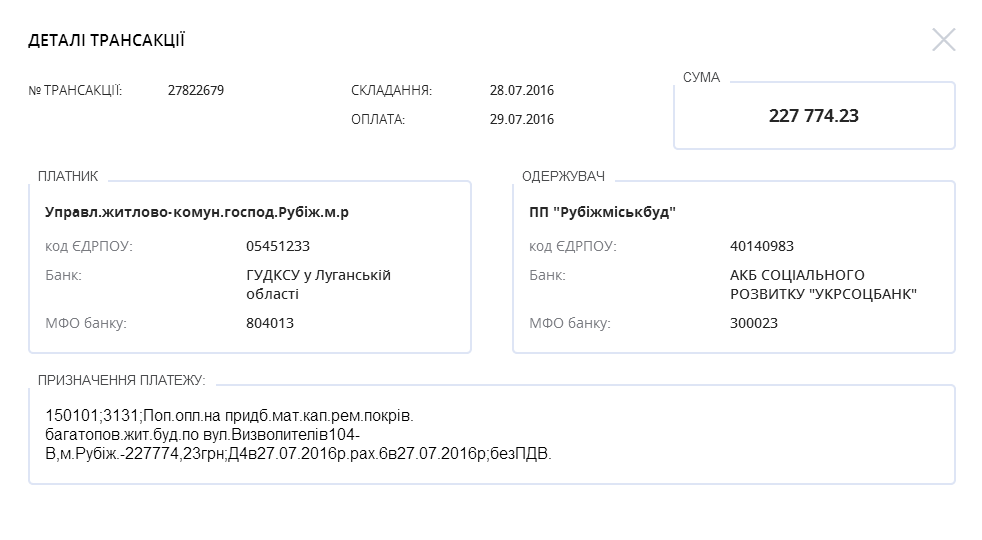Click the payer ЄДРПОУ code 05451233

click(x=278, y=246)
